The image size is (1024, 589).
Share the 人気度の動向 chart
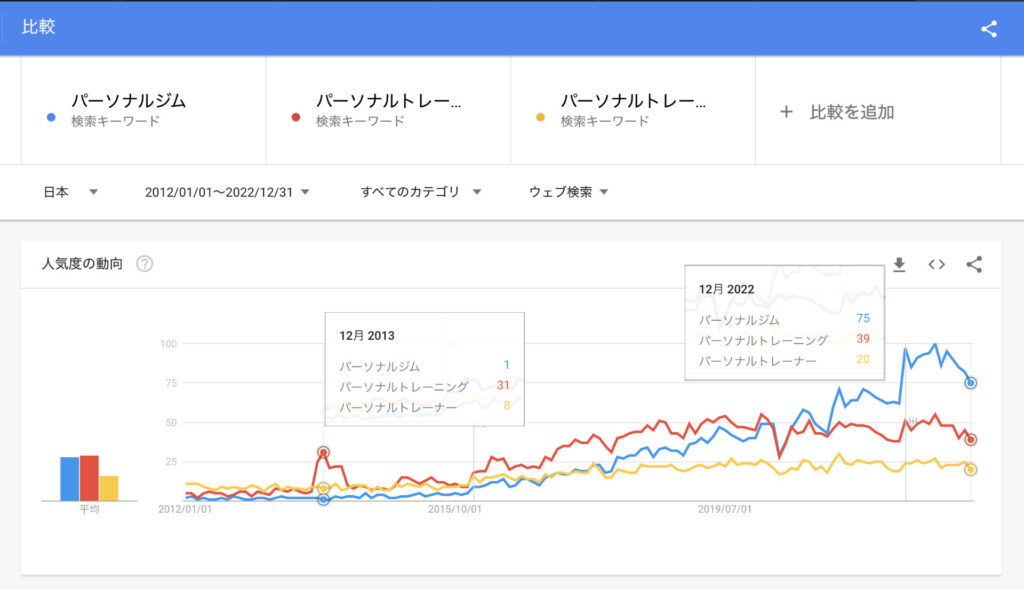tap(974, 264)
